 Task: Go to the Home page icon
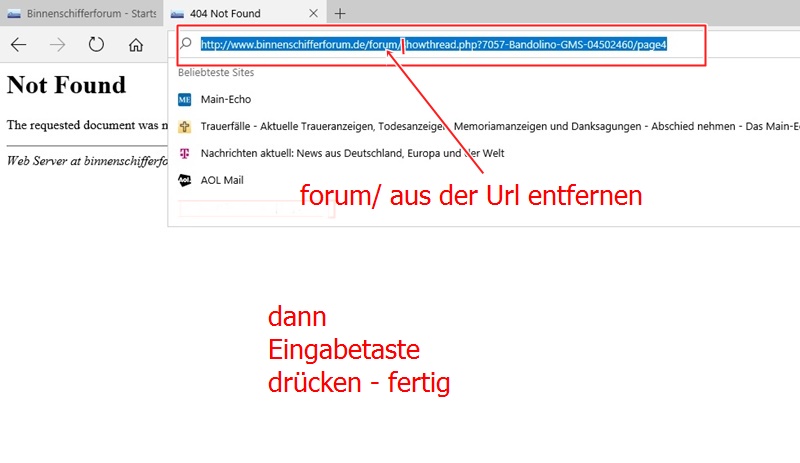(x=136, y=45)
